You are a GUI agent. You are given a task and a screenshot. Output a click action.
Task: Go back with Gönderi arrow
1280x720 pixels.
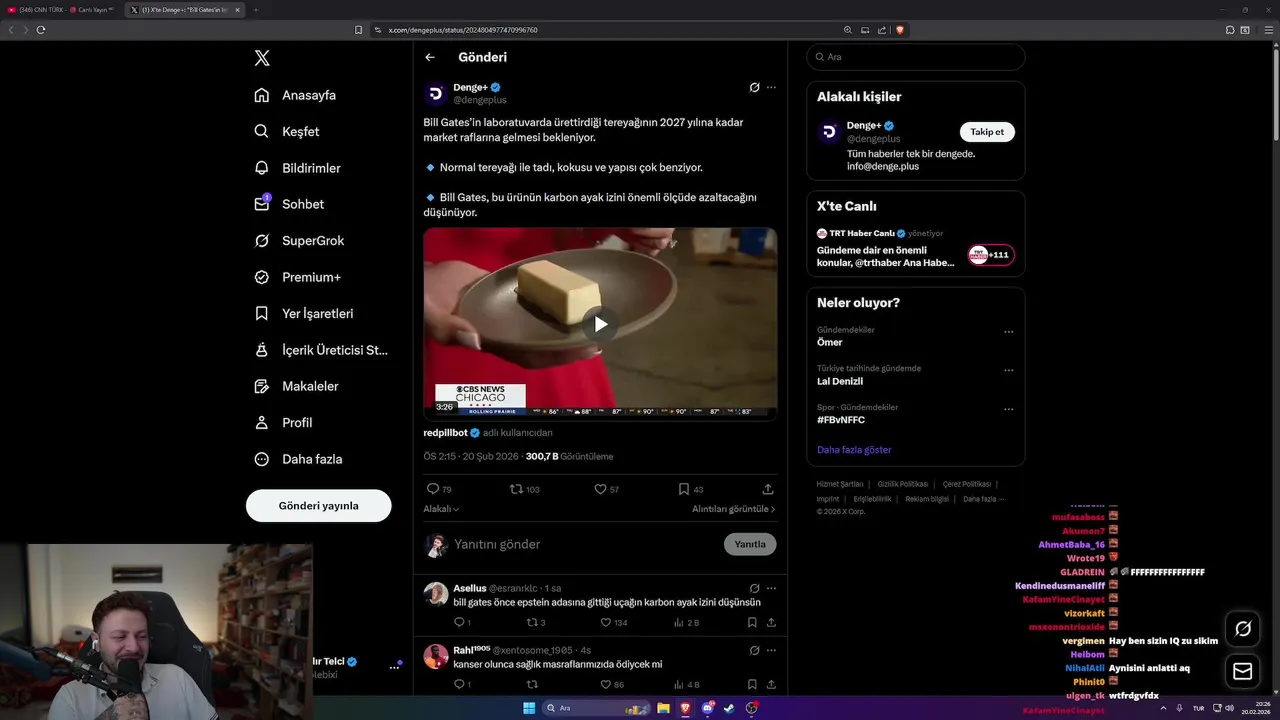click(430, 57)
